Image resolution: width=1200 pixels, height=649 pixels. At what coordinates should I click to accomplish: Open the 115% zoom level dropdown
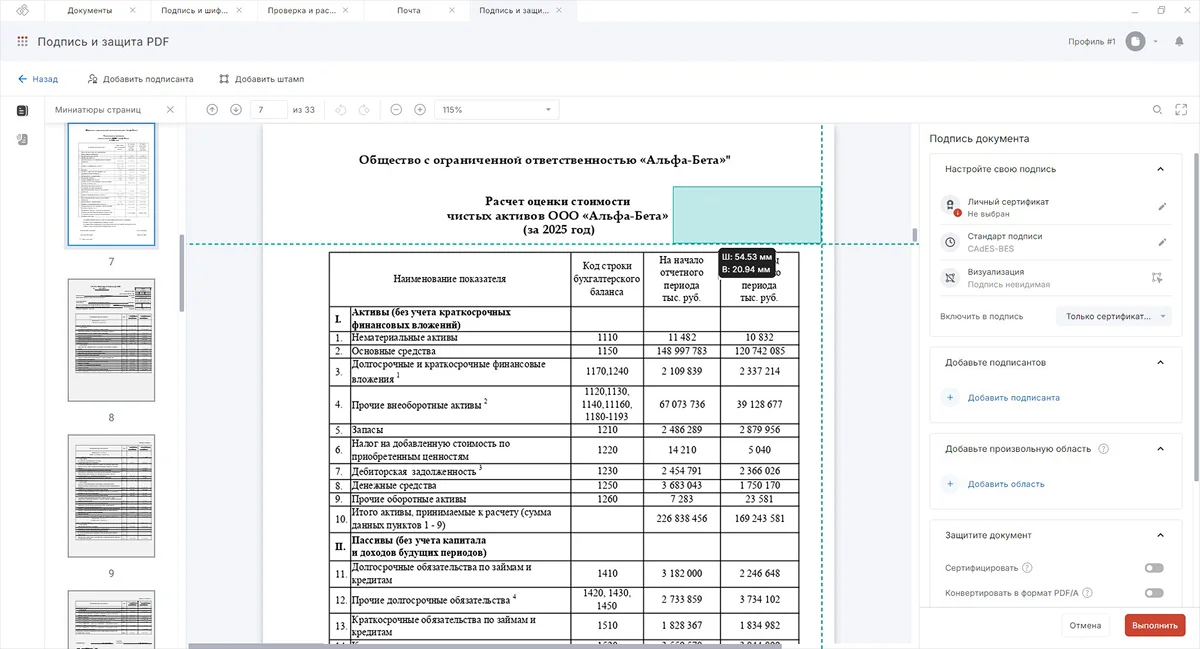click(497, 109)
